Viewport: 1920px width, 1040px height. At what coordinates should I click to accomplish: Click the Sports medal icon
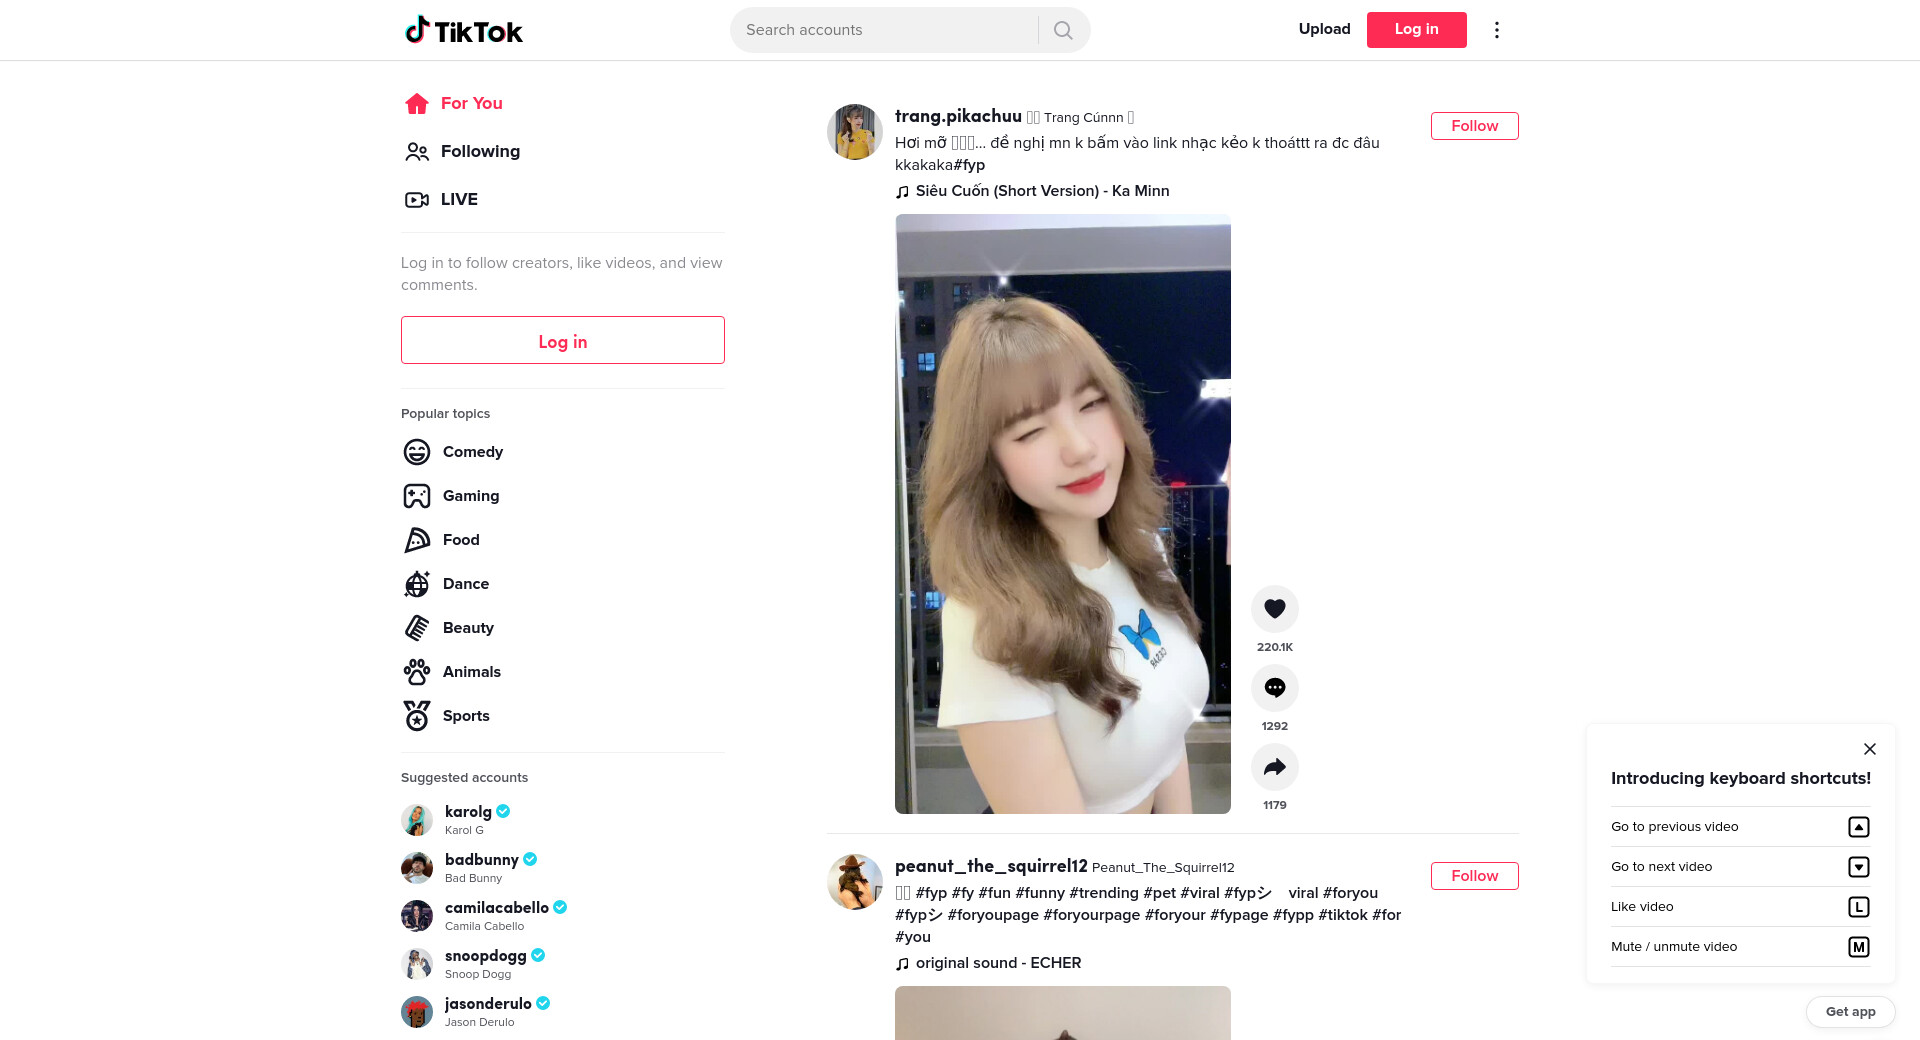[417, 716]
